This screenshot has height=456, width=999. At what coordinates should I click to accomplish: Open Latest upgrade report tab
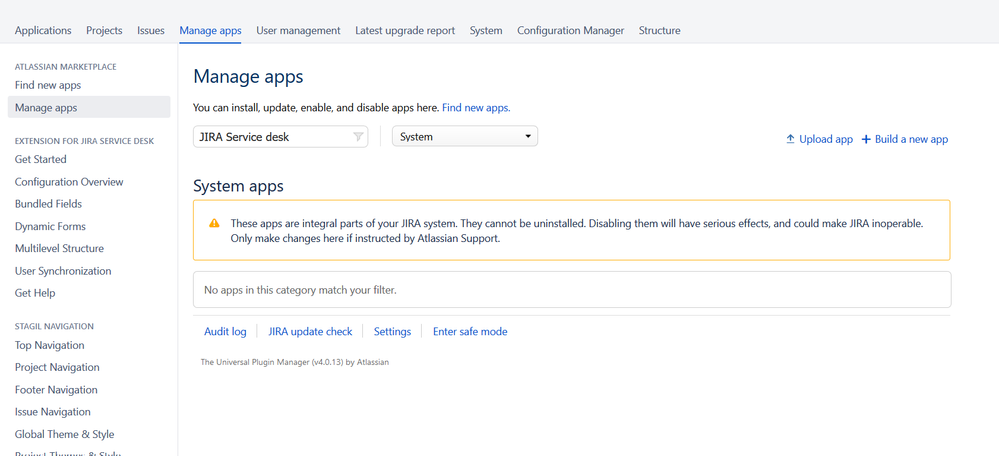(405, 31)
